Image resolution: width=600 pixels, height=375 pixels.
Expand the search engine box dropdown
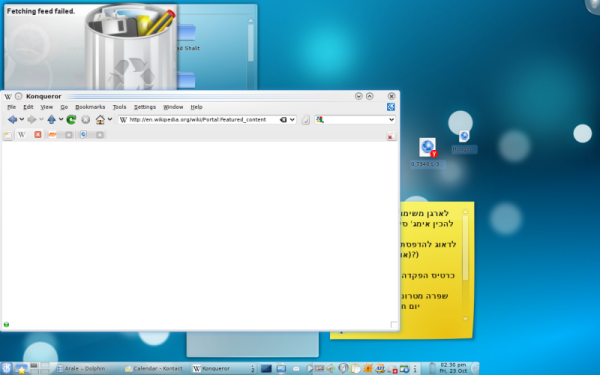[x=391, y=120]
